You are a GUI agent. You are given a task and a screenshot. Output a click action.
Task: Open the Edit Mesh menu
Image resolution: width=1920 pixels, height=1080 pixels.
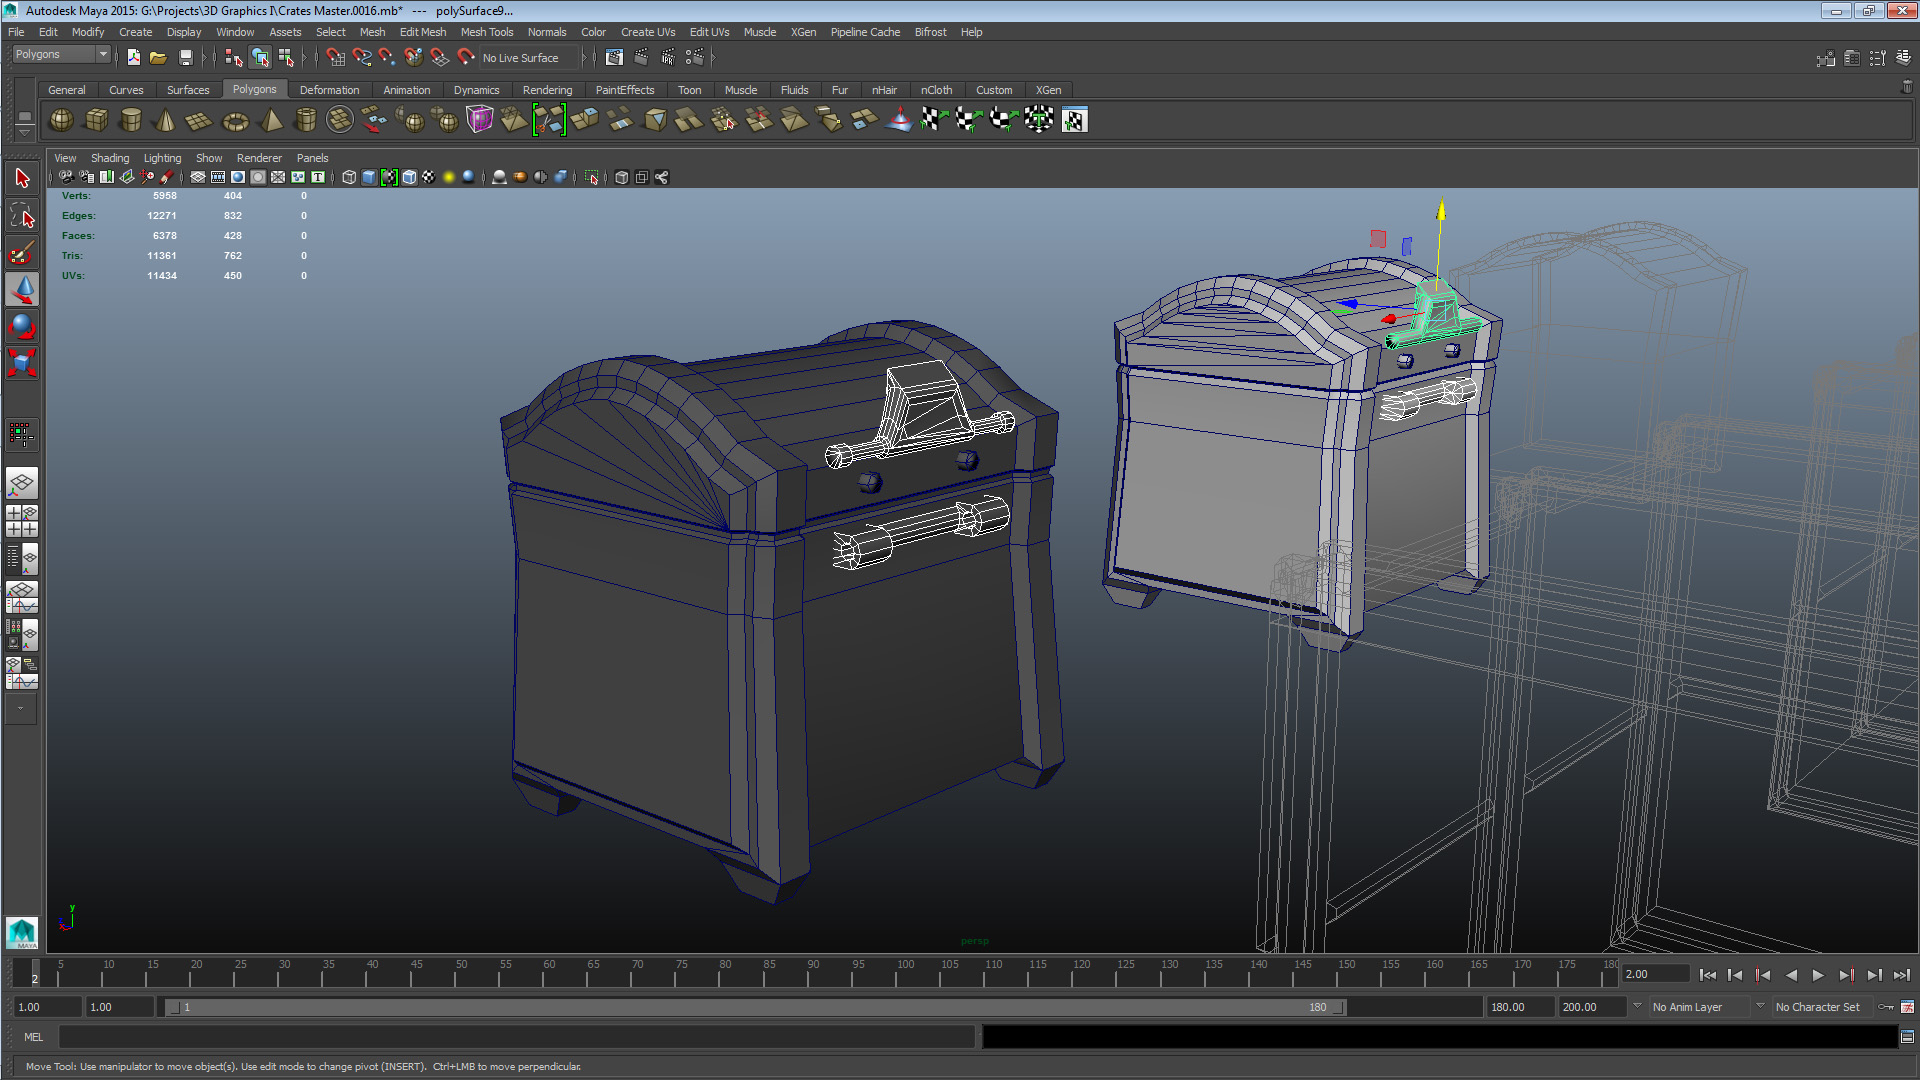click(422, 32)
